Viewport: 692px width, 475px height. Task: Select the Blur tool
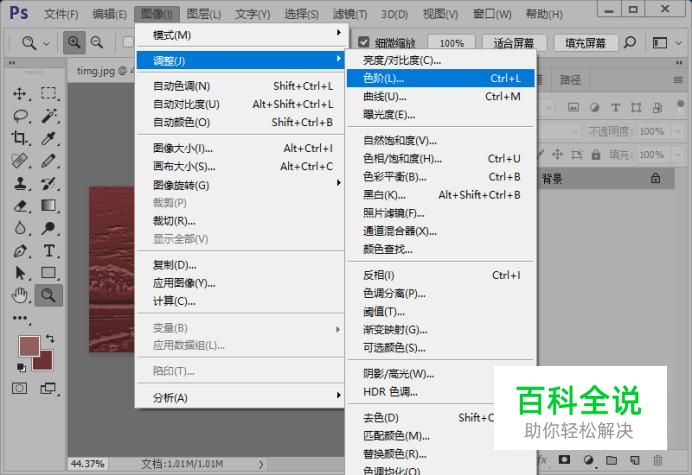[x=20, y=228]
